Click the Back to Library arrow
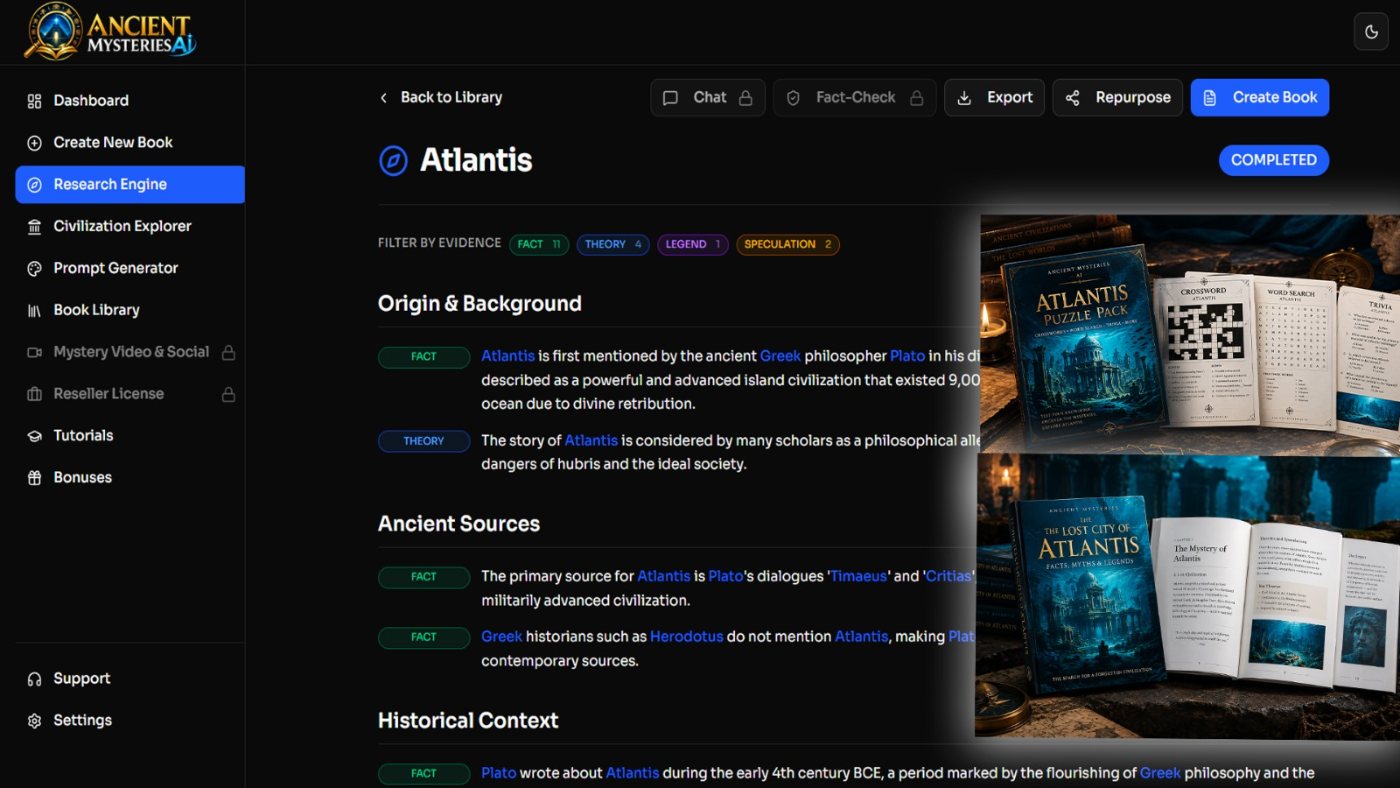This screenshot has height=788, width=1400. click(x=383, y=98)
